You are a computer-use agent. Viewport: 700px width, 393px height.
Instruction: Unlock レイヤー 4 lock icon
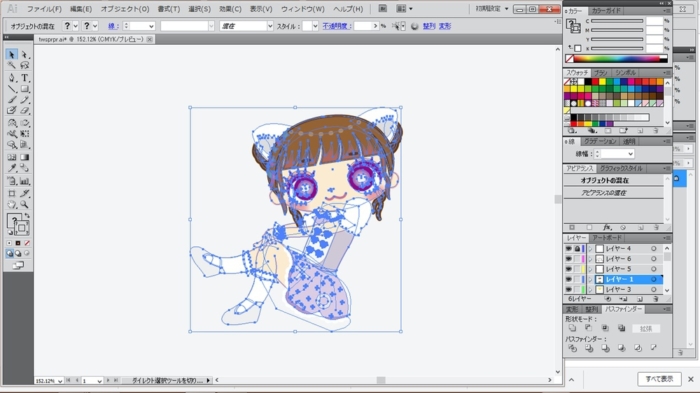[x=577, y=249]
